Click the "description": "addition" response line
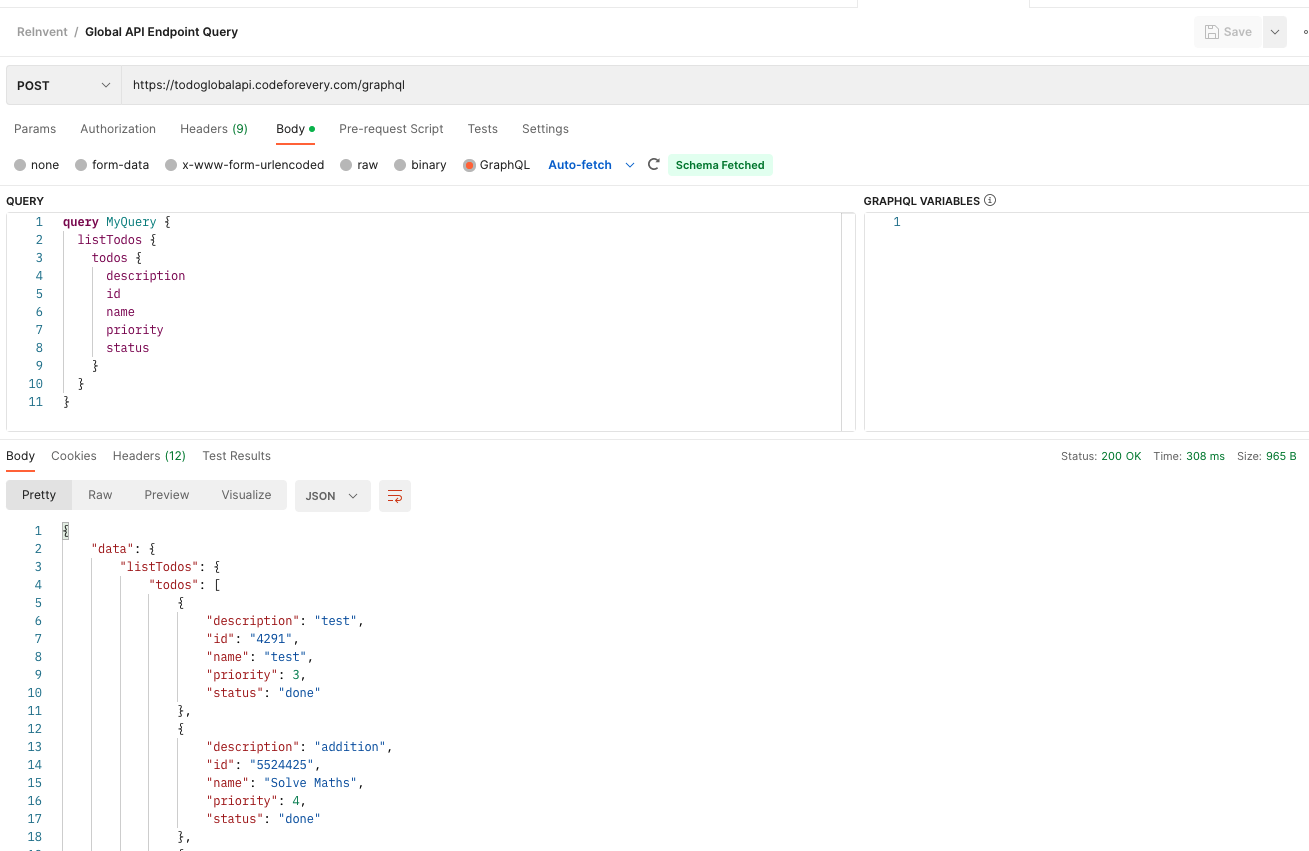 pyautogui.click(x=300, y=747)
